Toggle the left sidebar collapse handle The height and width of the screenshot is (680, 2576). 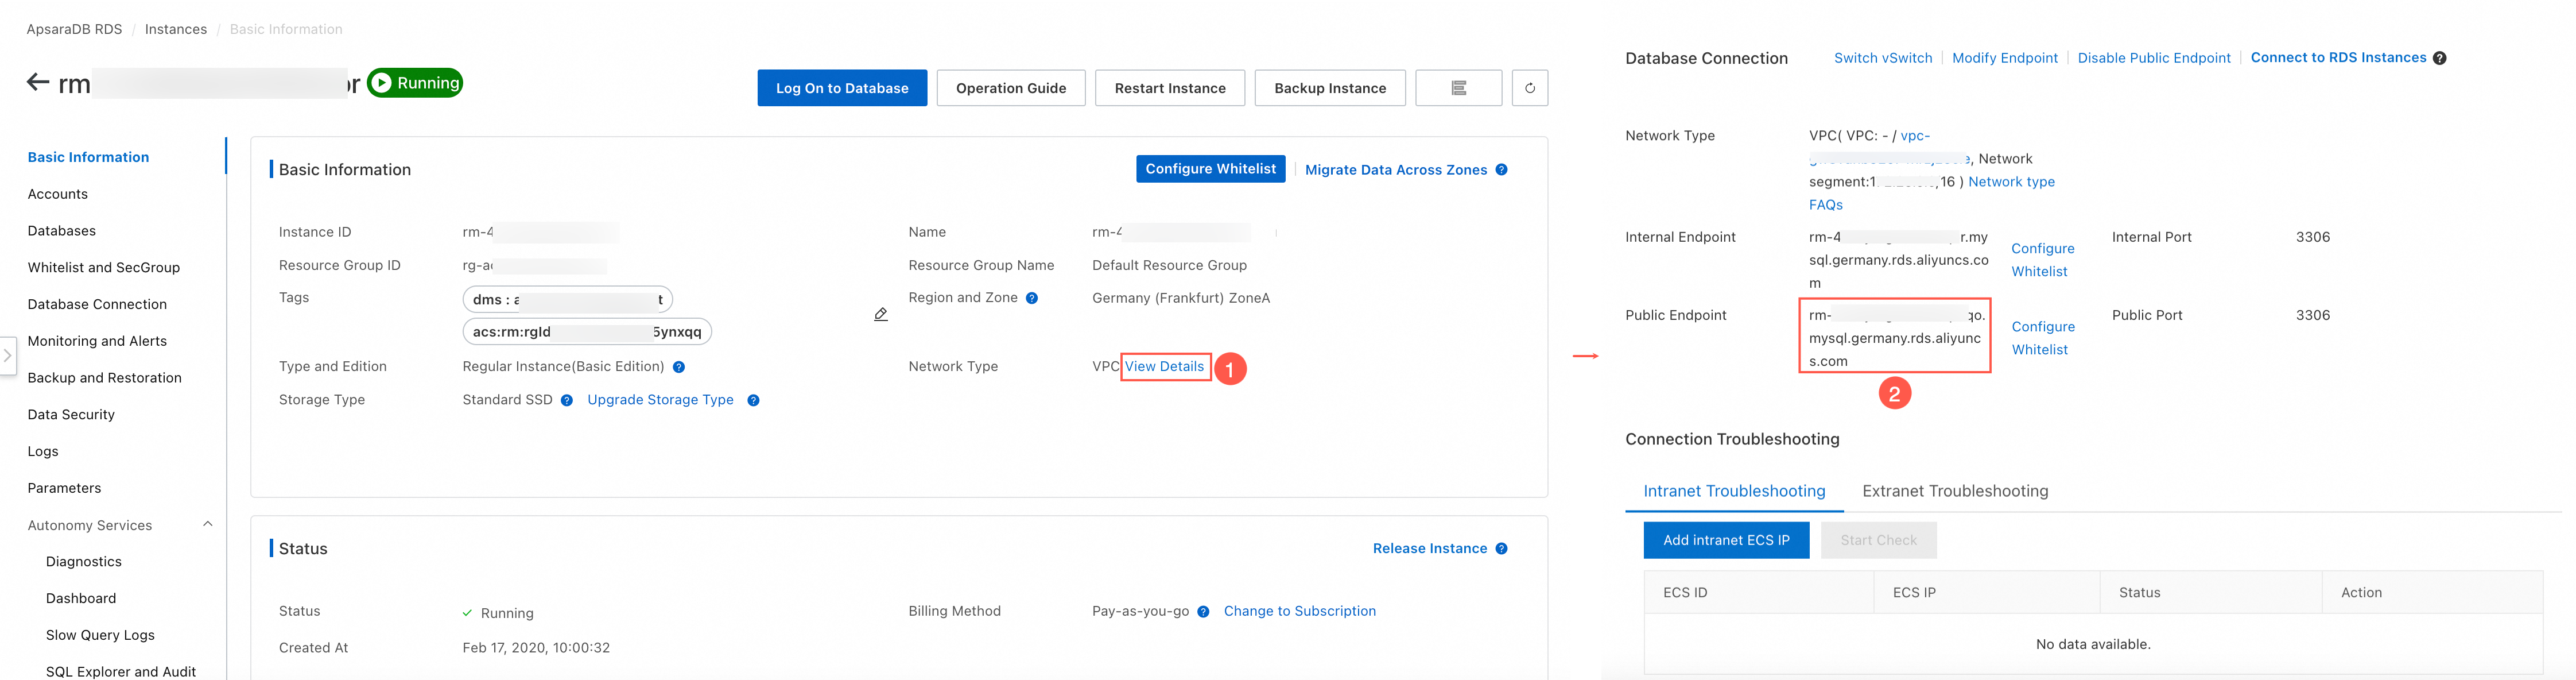7,355
